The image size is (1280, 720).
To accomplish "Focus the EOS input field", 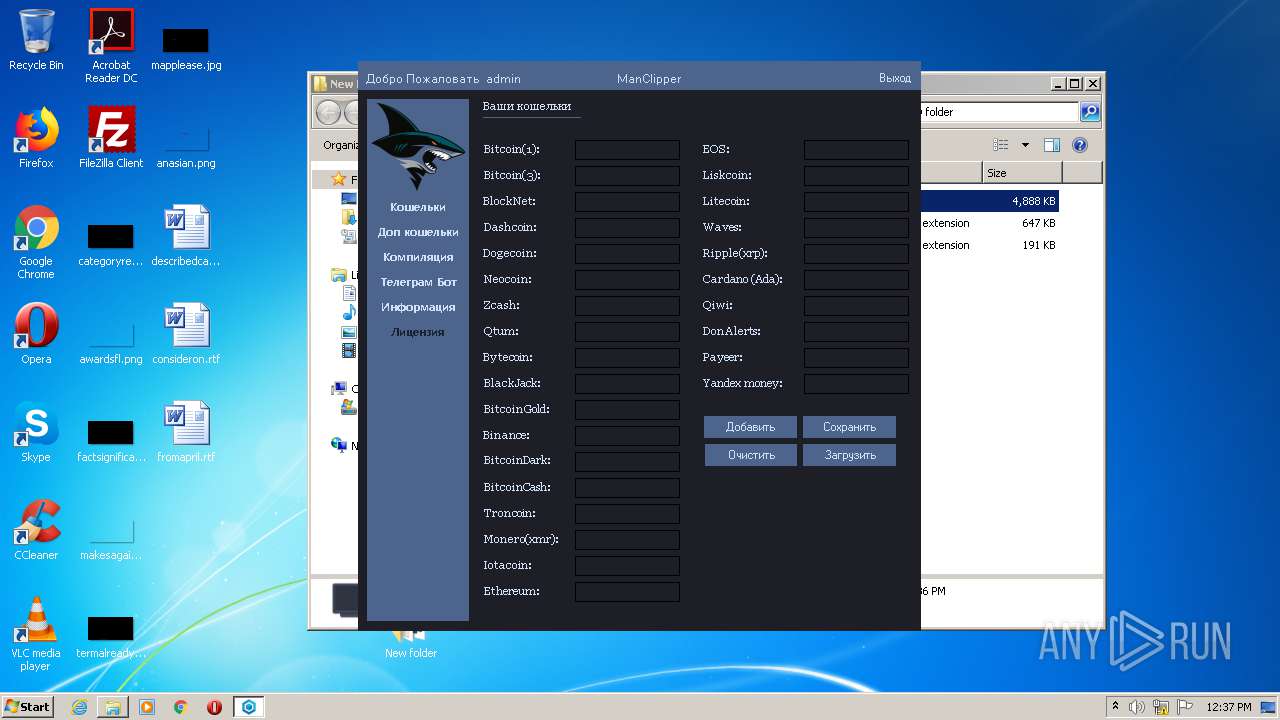I will (x=856, y=150).
